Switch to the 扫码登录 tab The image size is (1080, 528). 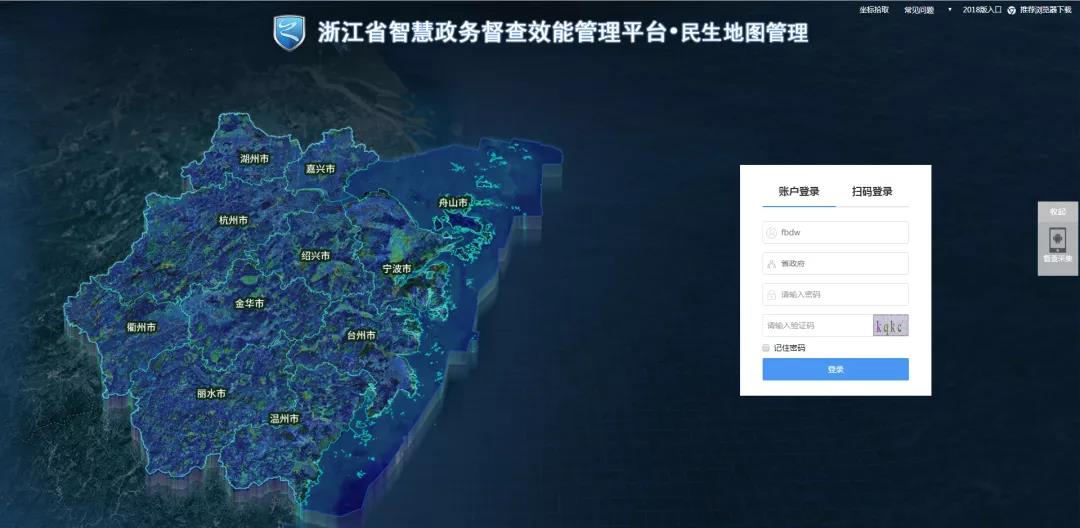pyautogui.click(x=872, y=192)
